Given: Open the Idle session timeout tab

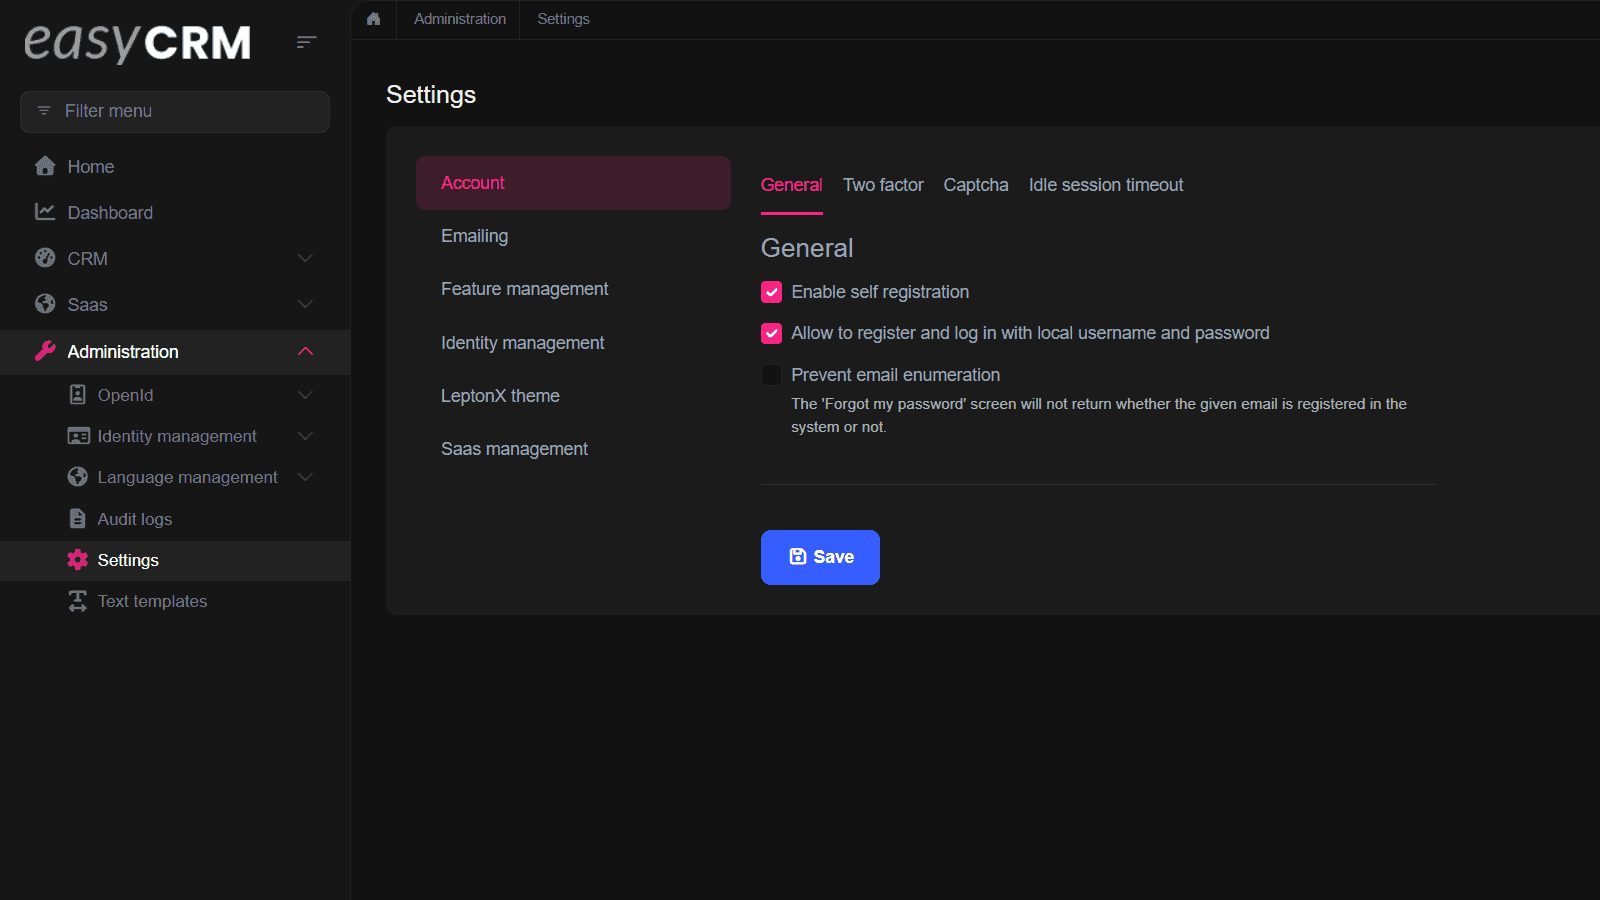Looking at the screenshot, I should click(1106, 185).
